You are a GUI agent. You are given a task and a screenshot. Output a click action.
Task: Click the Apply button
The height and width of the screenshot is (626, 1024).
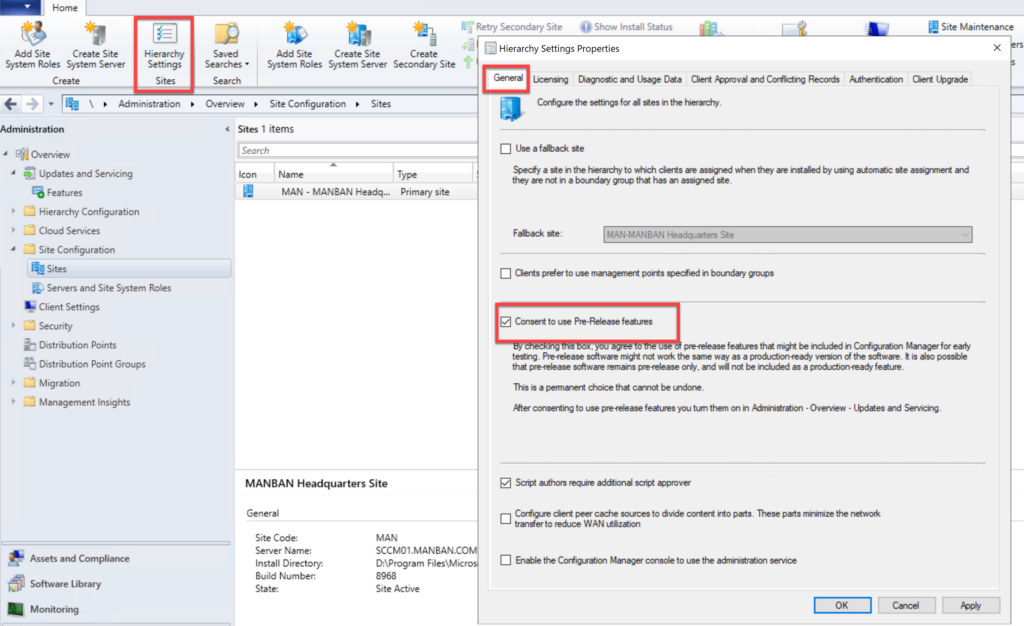coord(971,605)
